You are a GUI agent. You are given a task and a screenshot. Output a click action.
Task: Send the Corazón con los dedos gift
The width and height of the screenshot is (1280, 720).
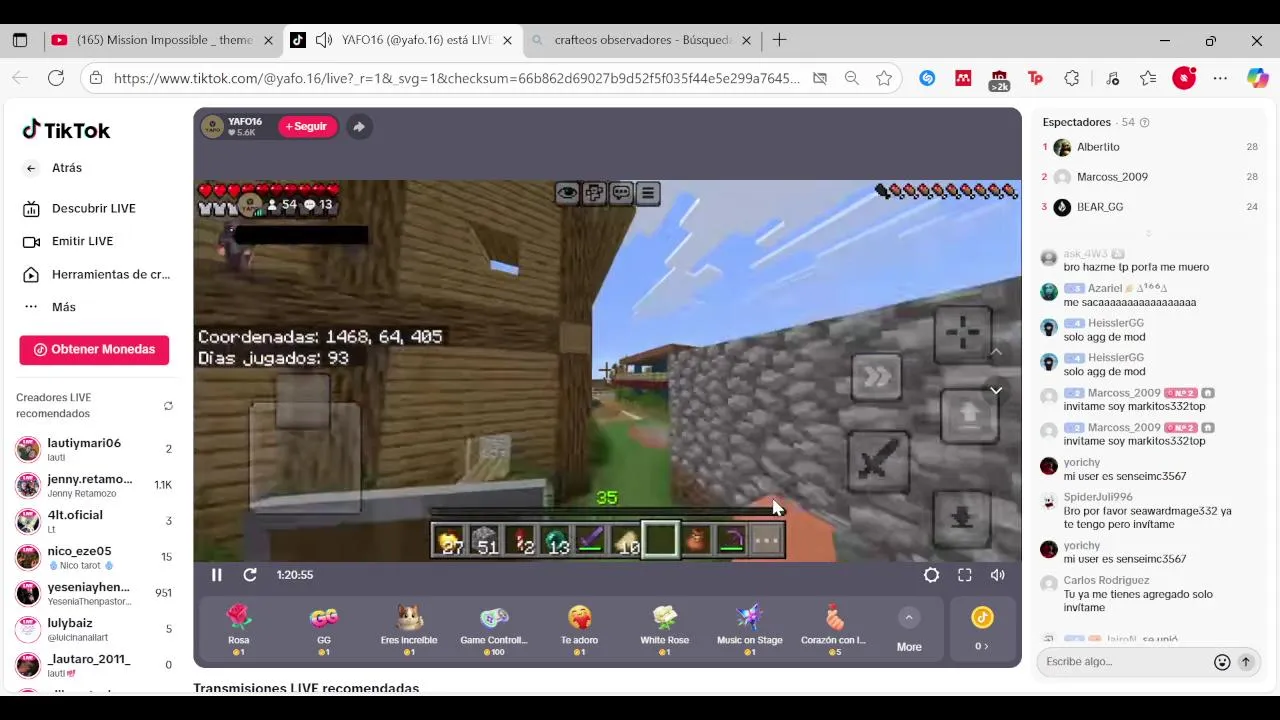tap(834, 630)
